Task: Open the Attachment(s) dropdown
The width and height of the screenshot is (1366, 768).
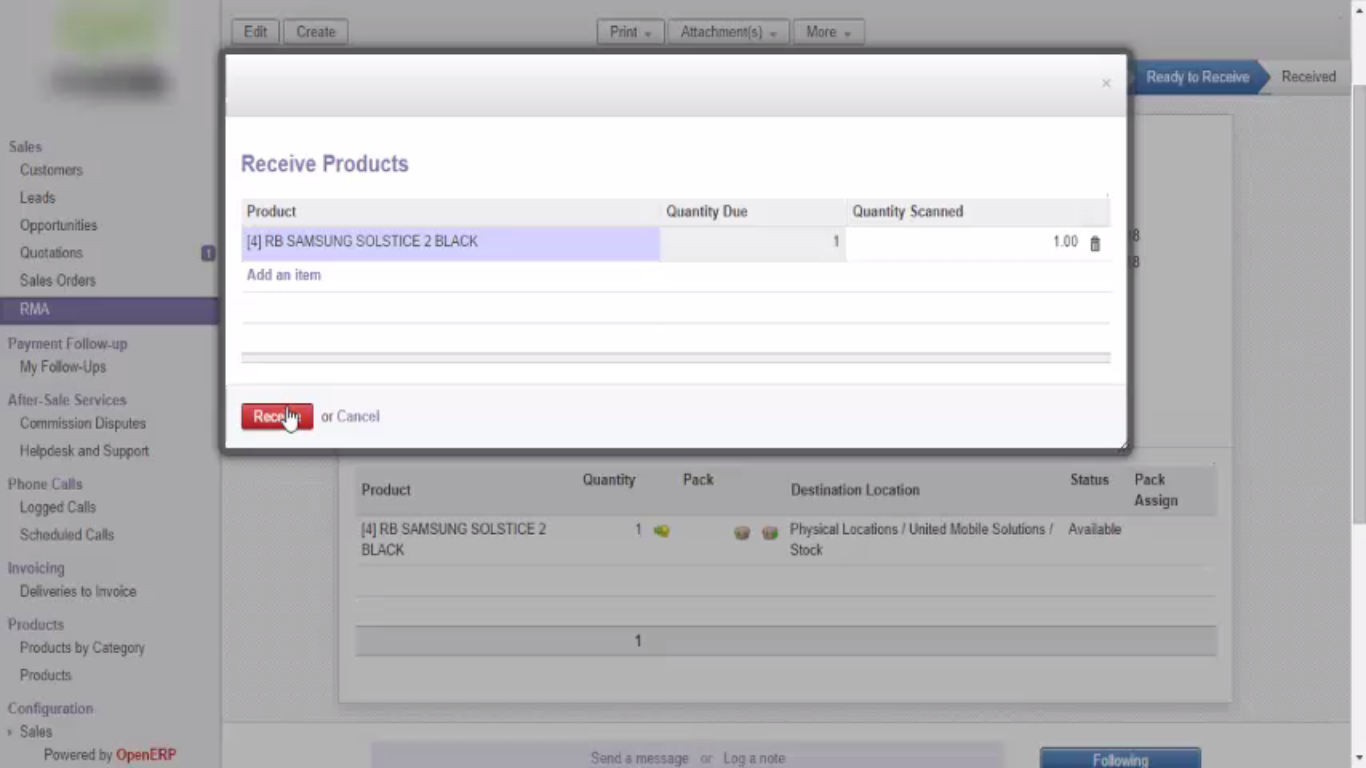Action: 729,32
